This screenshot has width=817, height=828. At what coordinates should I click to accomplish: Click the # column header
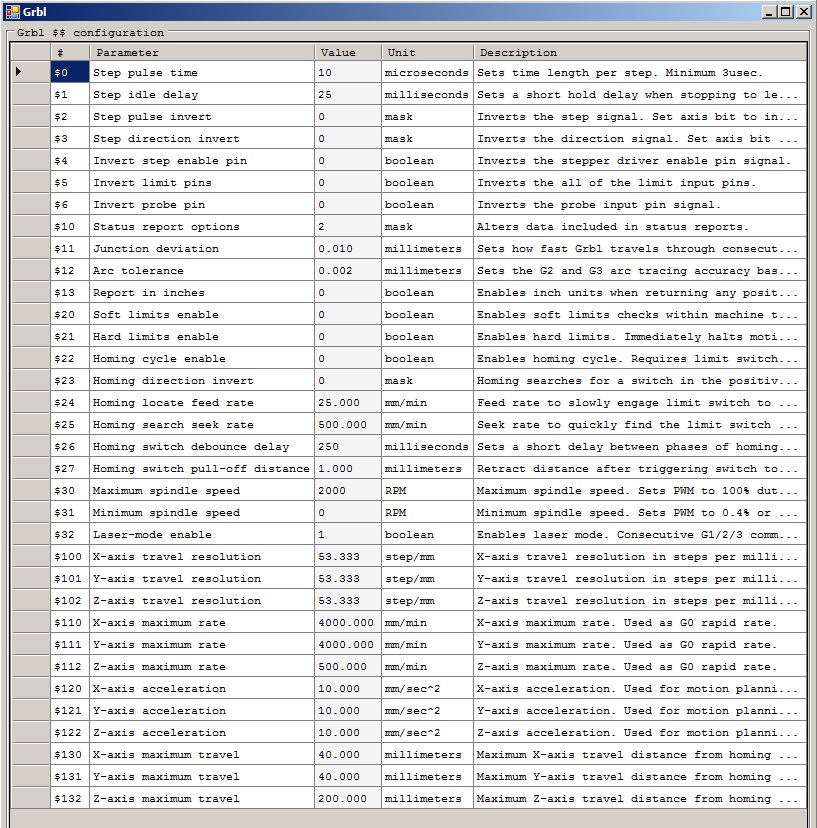pyautogui.click(x=70, y=52)
